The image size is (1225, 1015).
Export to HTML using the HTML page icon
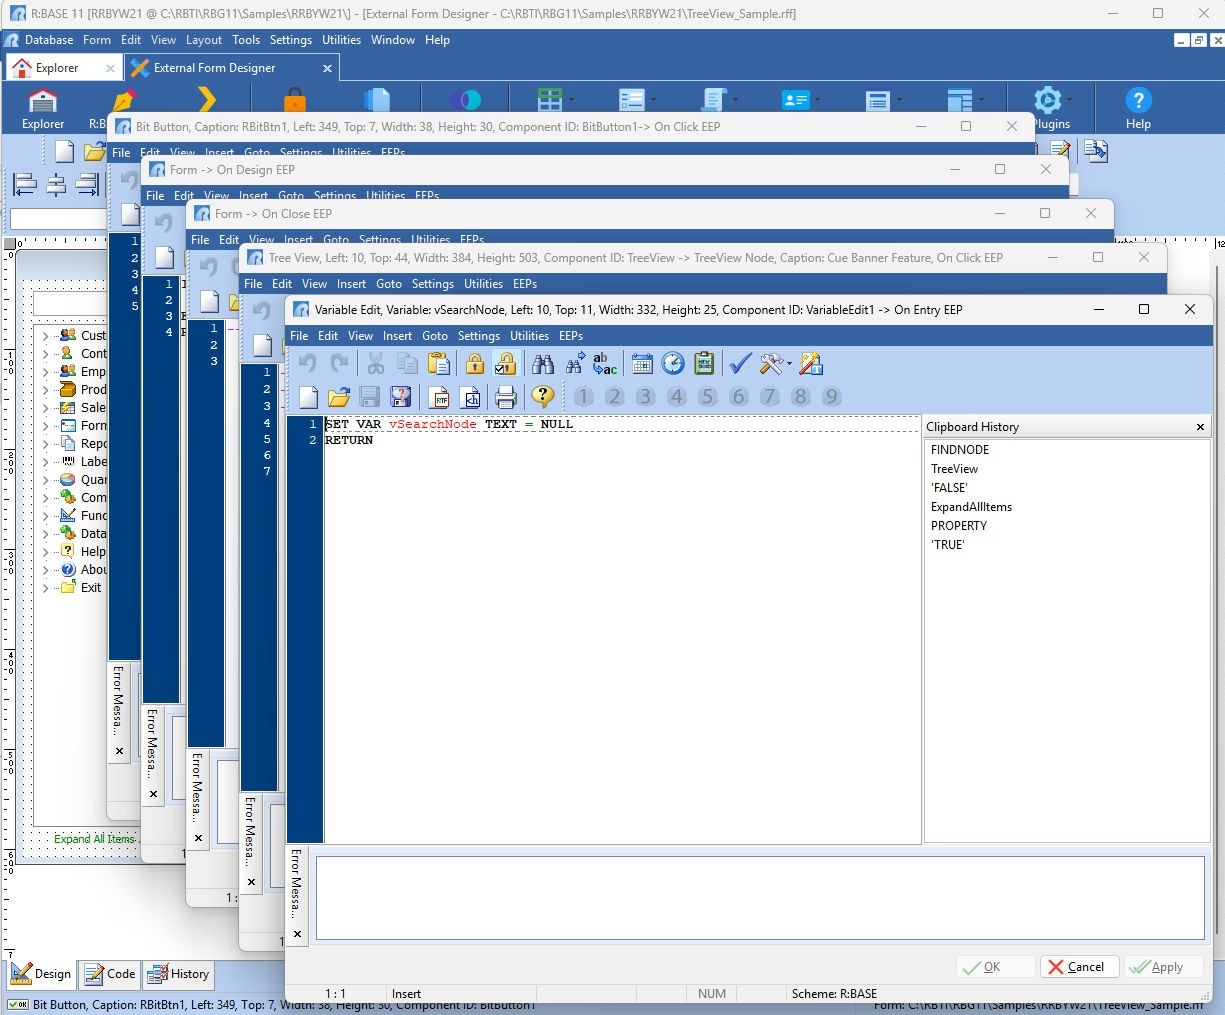point(470,397)
